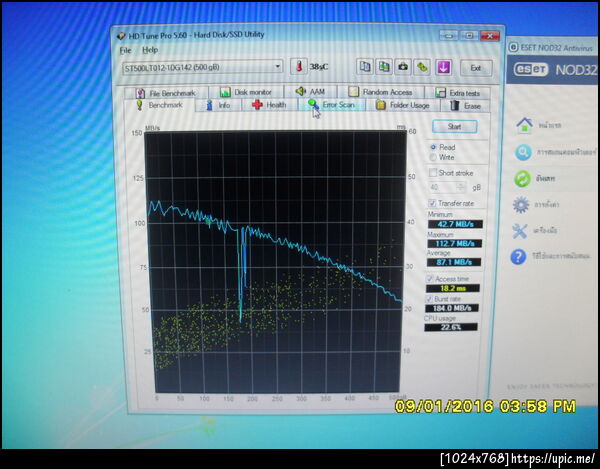Switch to the Erase tab

(x=465, y=106)
